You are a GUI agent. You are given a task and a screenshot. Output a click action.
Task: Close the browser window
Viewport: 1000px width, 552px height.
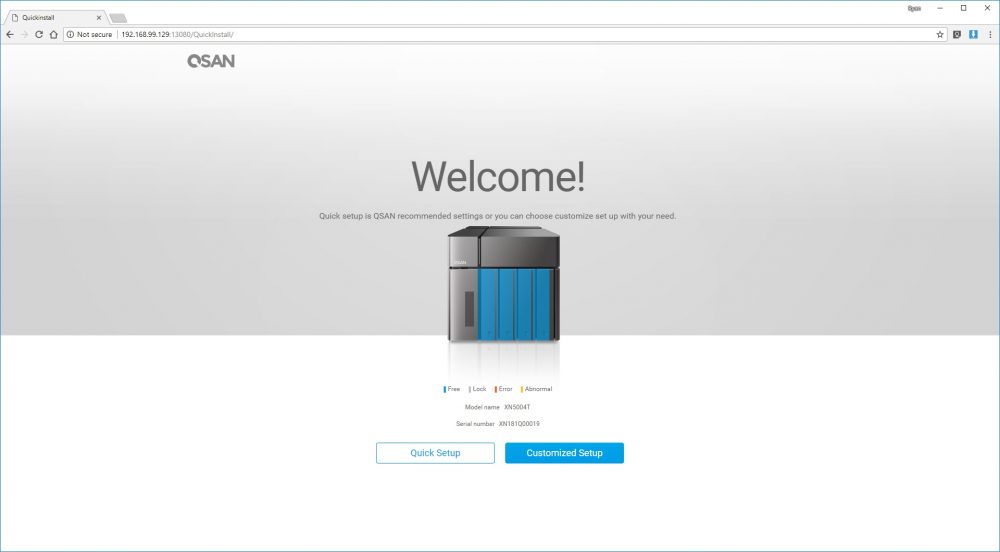pos(987,8)
